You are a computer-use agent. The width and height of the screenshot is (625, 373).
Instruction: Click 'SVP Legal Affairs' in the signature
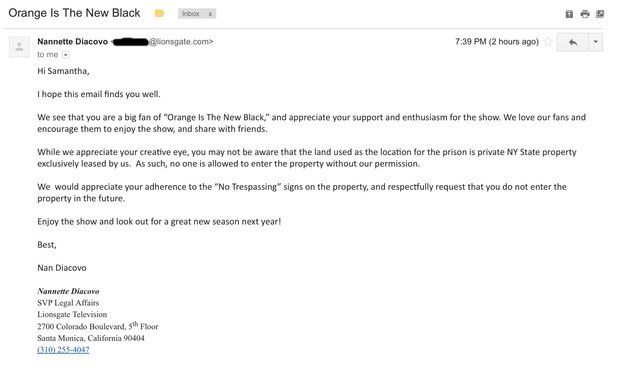(68, 303)
